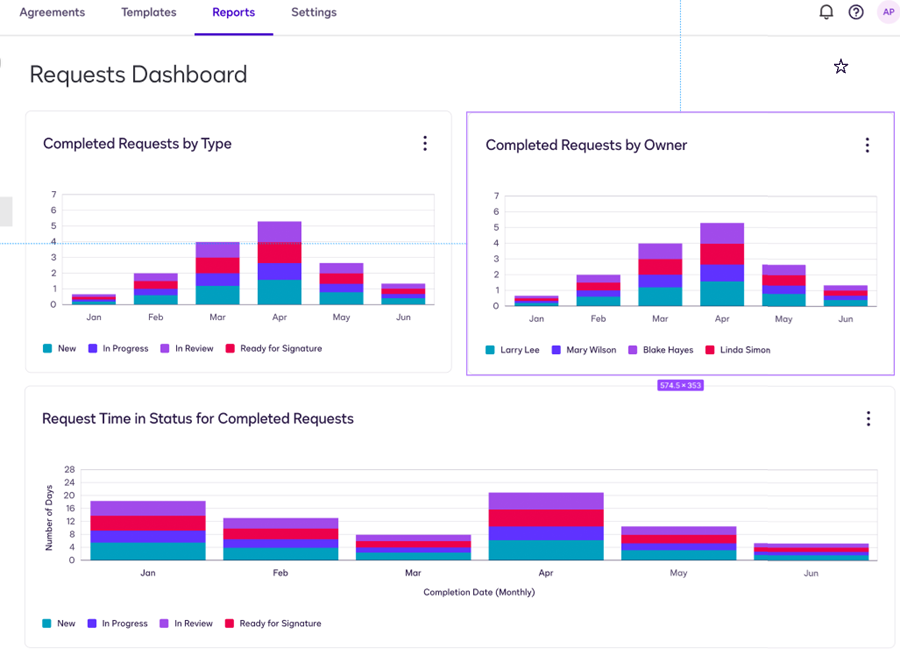Click the Completed Requests by Type title

point(137,143)
